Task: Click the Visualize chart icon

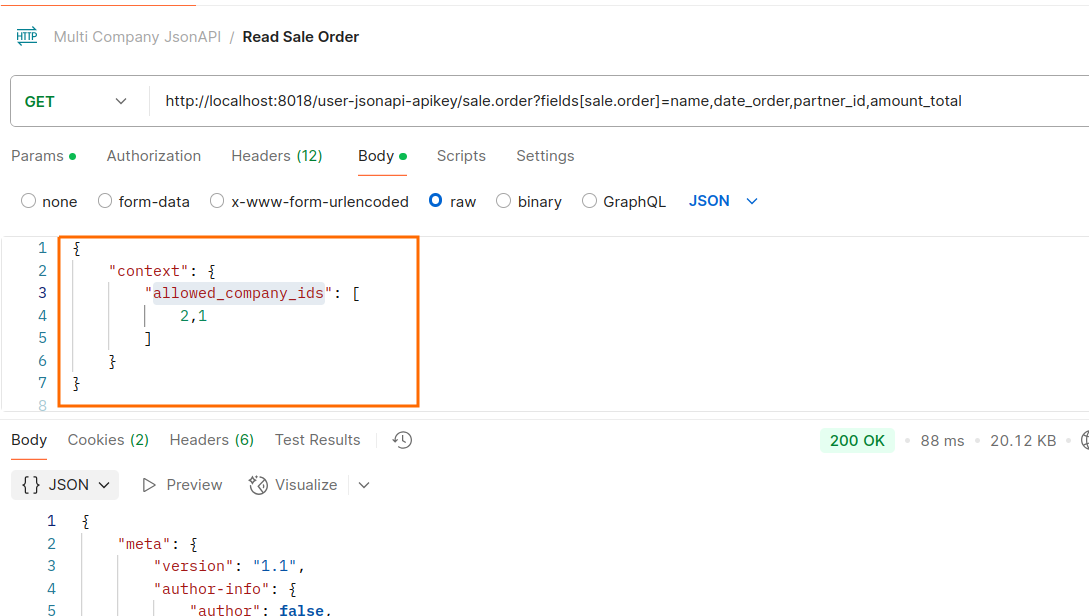Action: click(258, 485)
